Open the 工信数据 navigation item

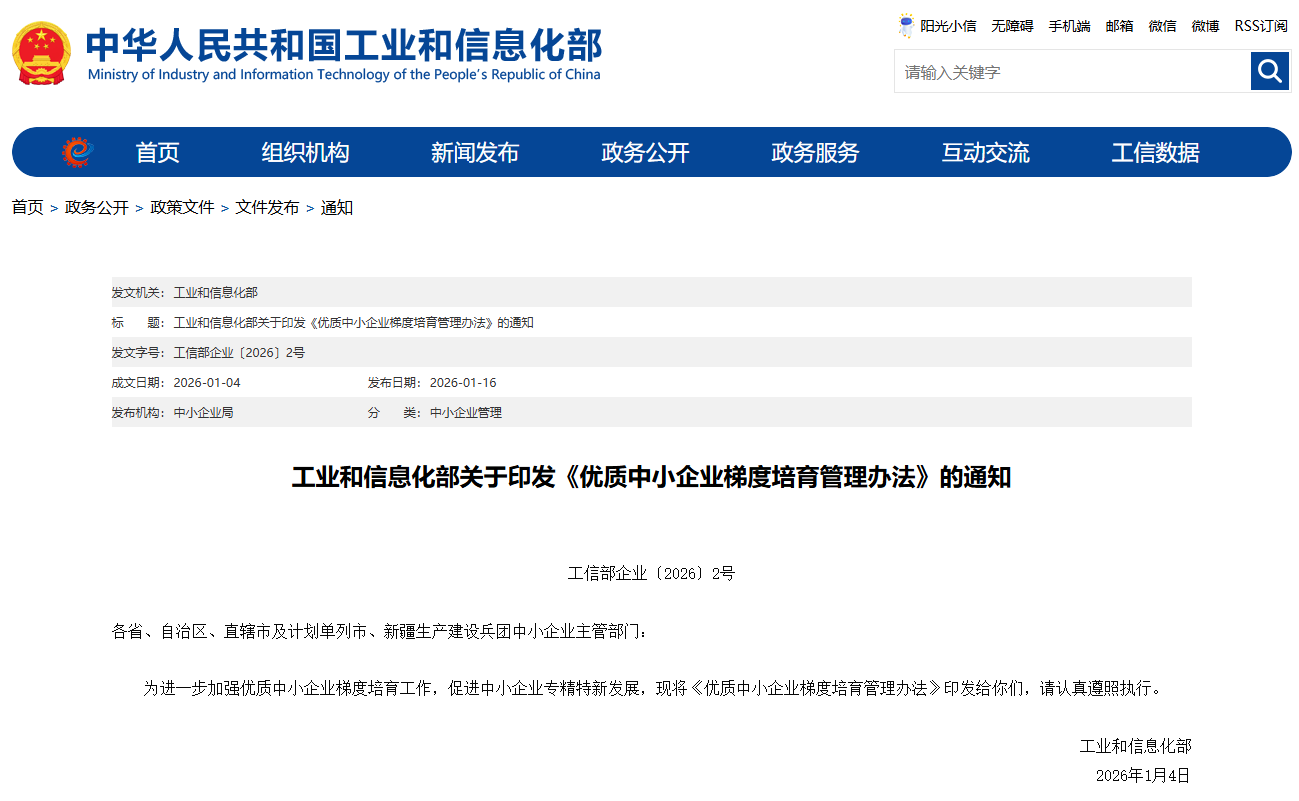point(1155,153)
